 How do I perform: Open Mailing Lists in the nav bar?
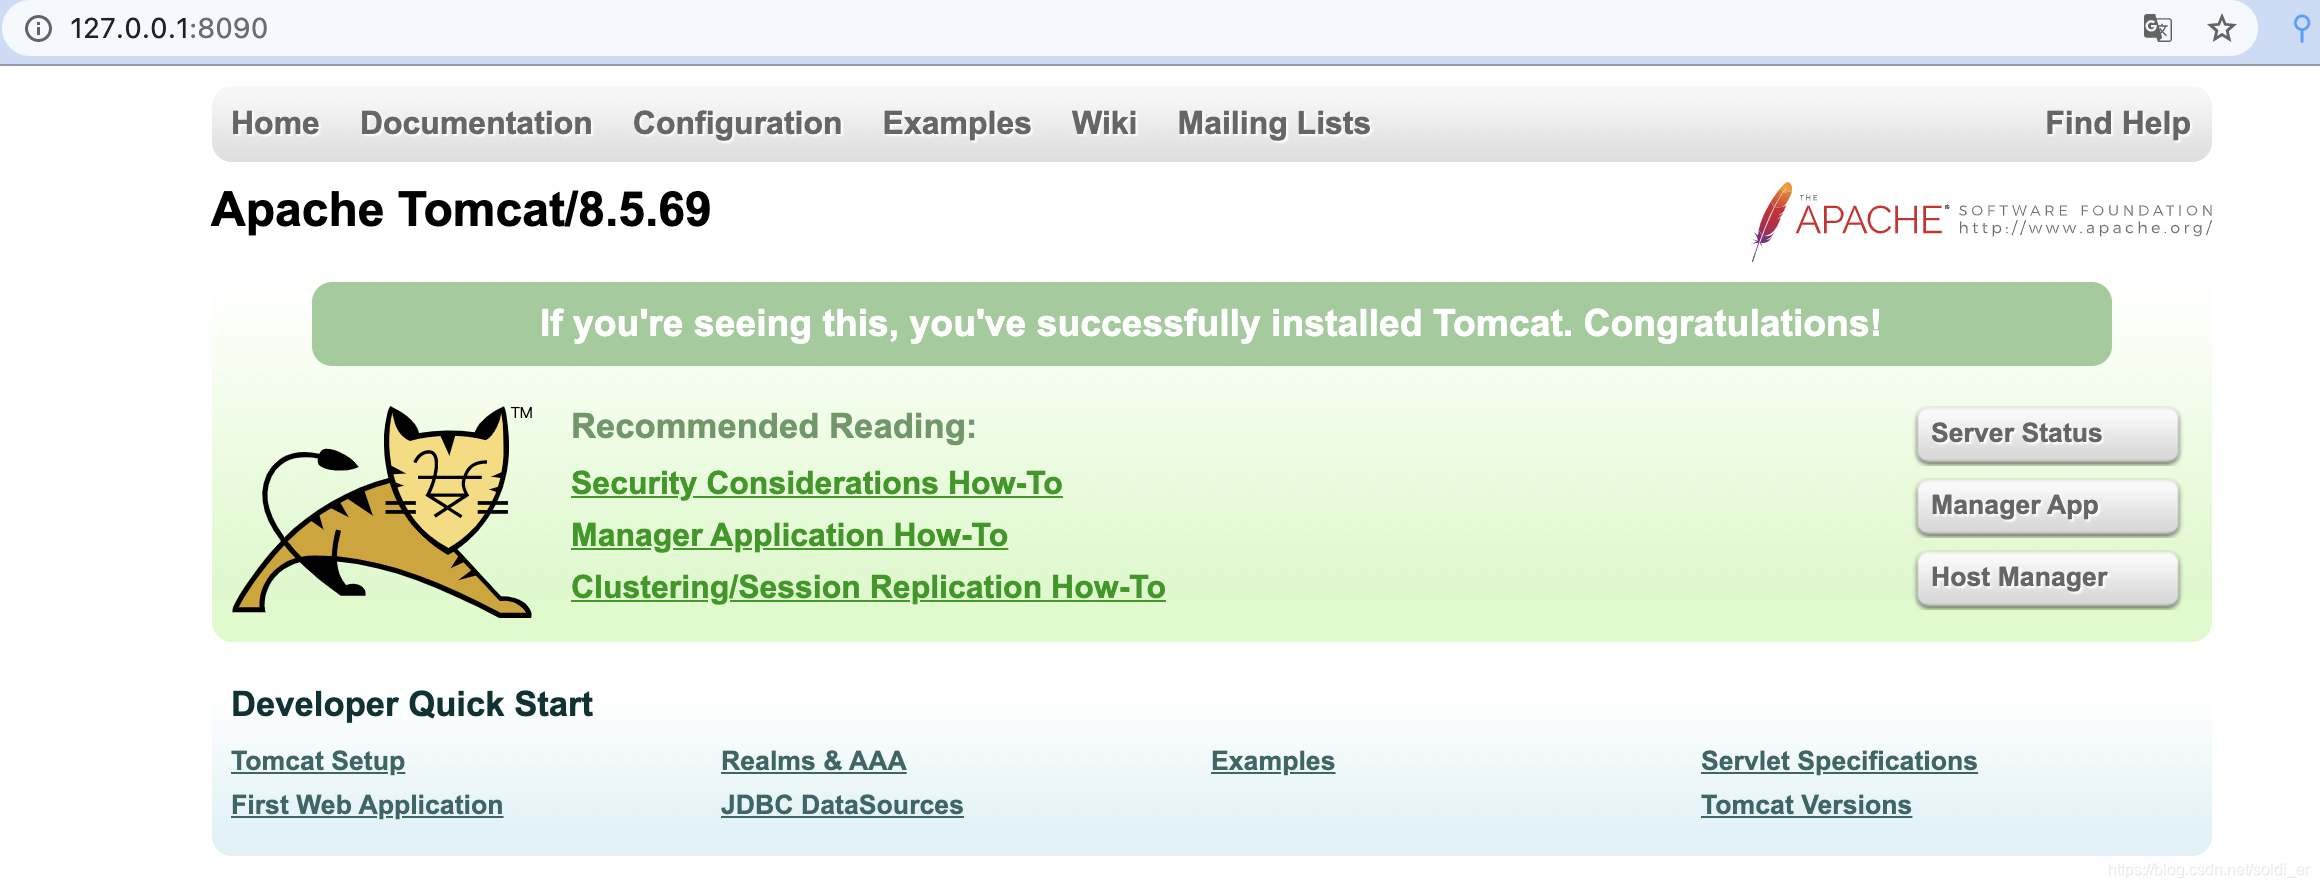point(1273,123)
